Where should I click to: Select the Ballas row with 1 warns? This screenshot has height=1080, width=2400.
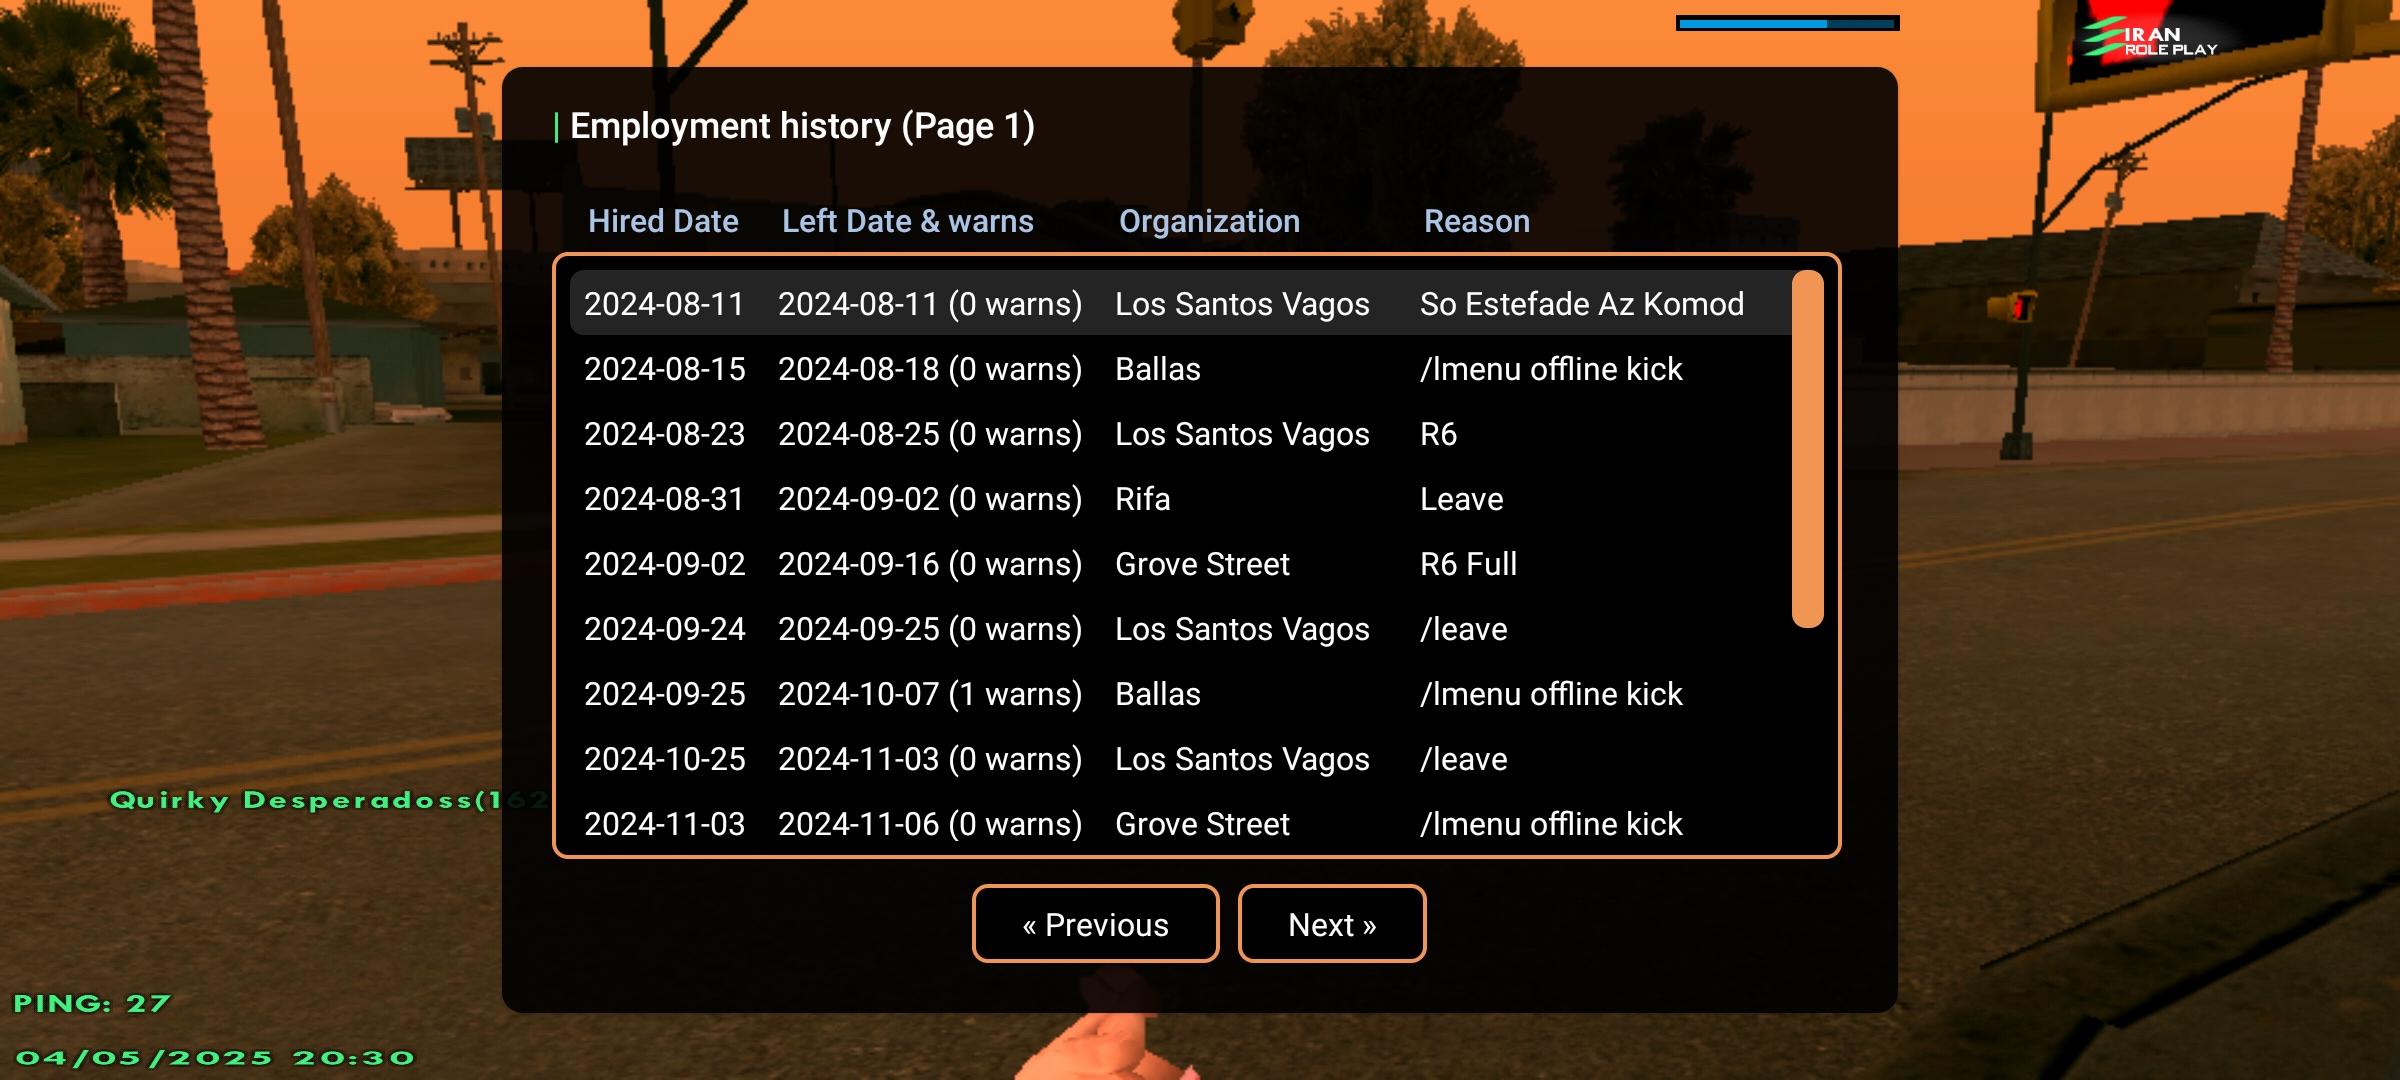1180,693
